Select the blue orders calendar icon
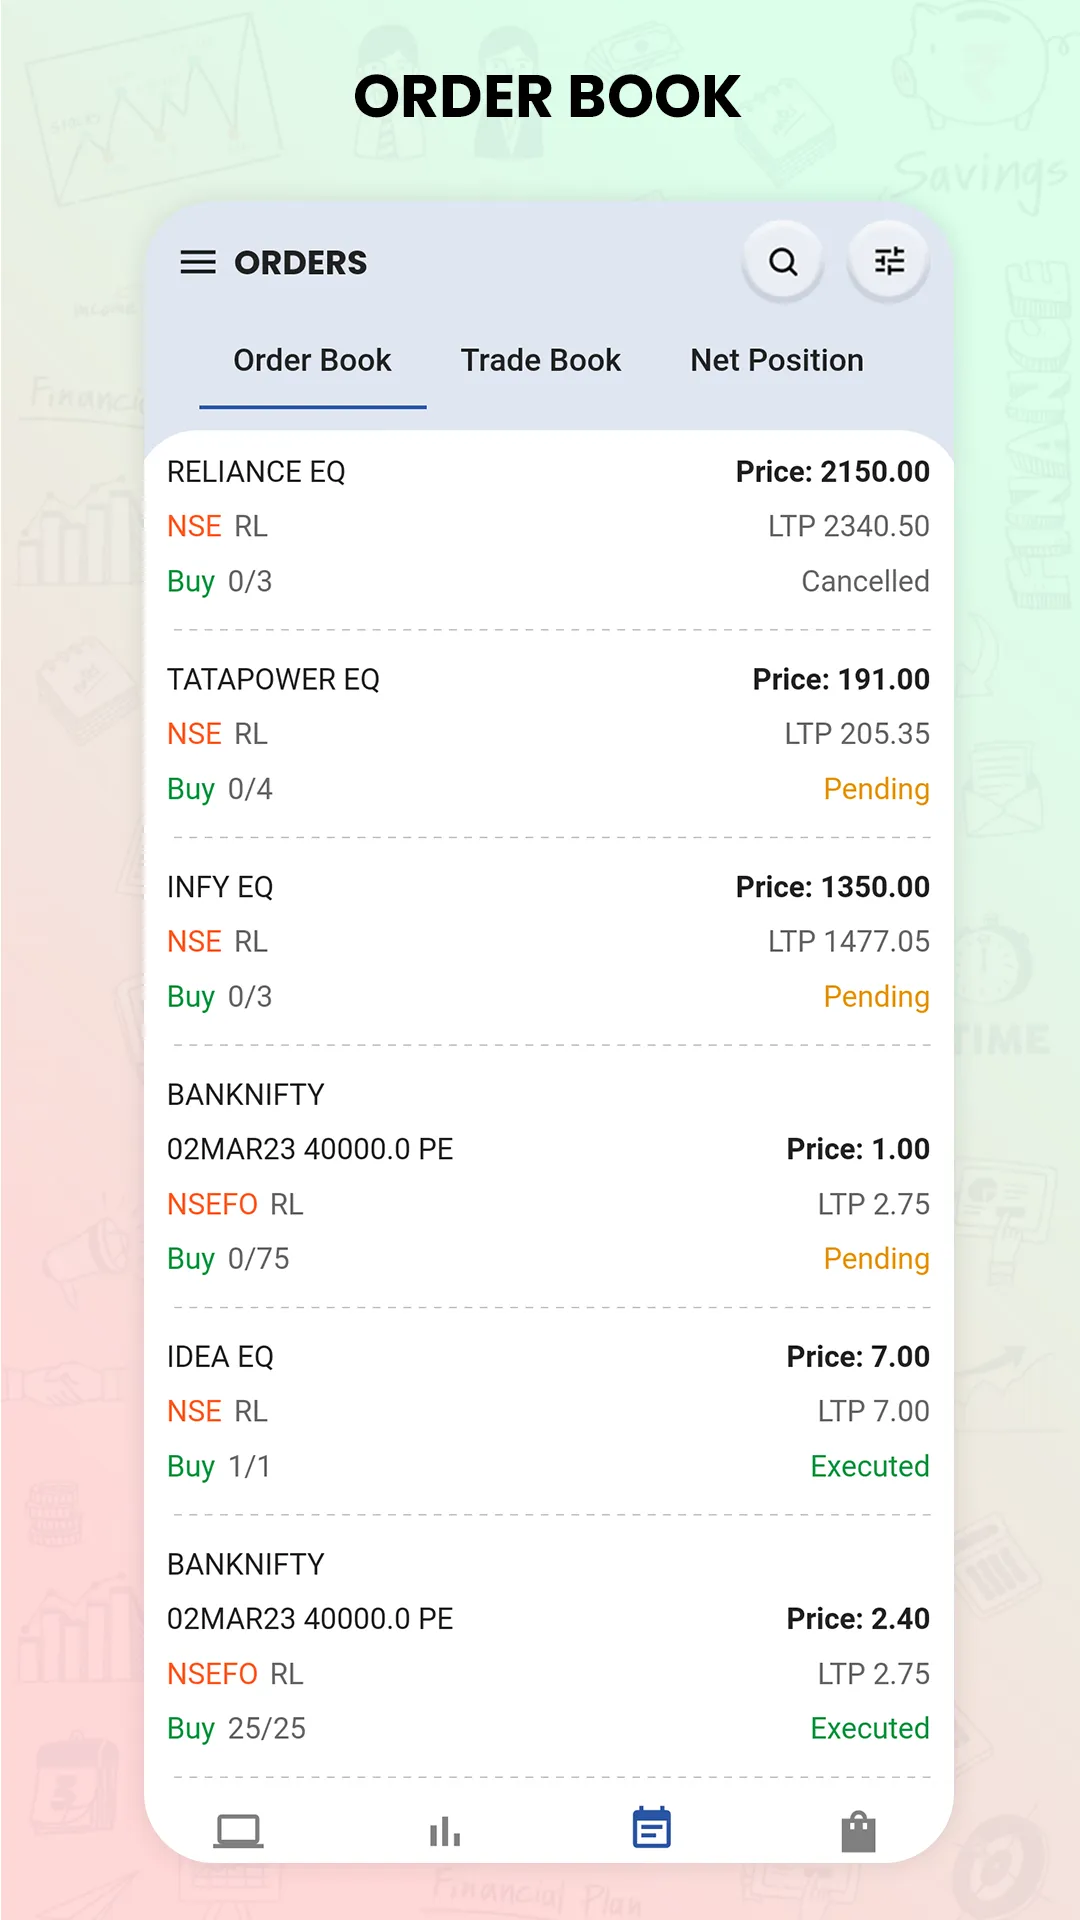Screen dimensions: 1080x1920 point(652,1828)
